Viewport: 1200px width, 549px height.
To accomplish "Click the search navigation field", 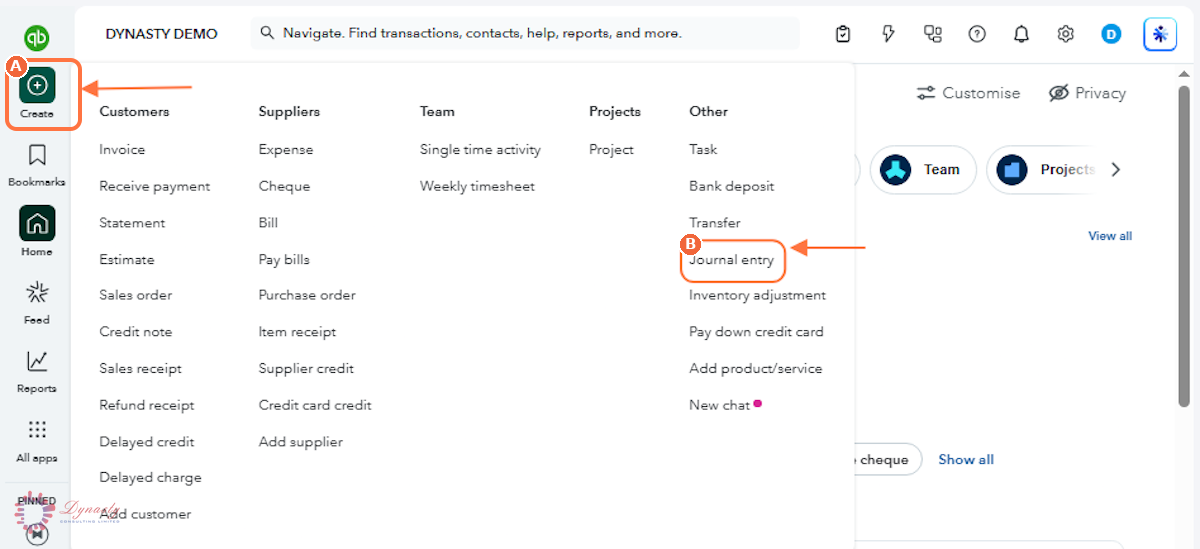I will tap(525, 33).
